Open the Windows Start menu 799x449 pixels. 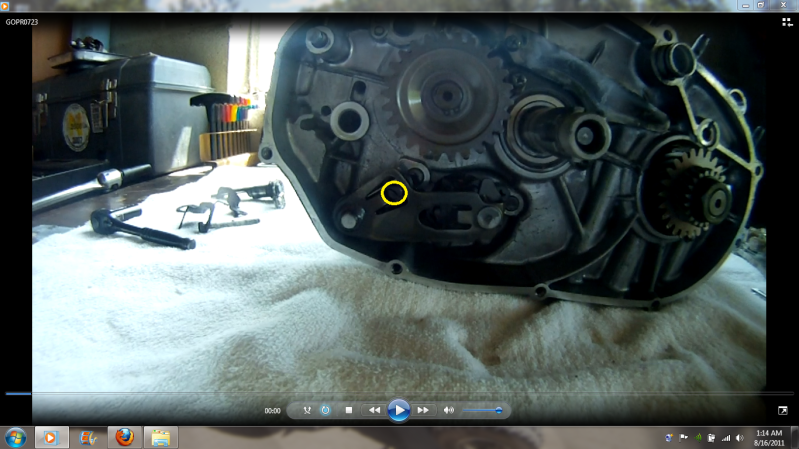click(x=15, y=438)
